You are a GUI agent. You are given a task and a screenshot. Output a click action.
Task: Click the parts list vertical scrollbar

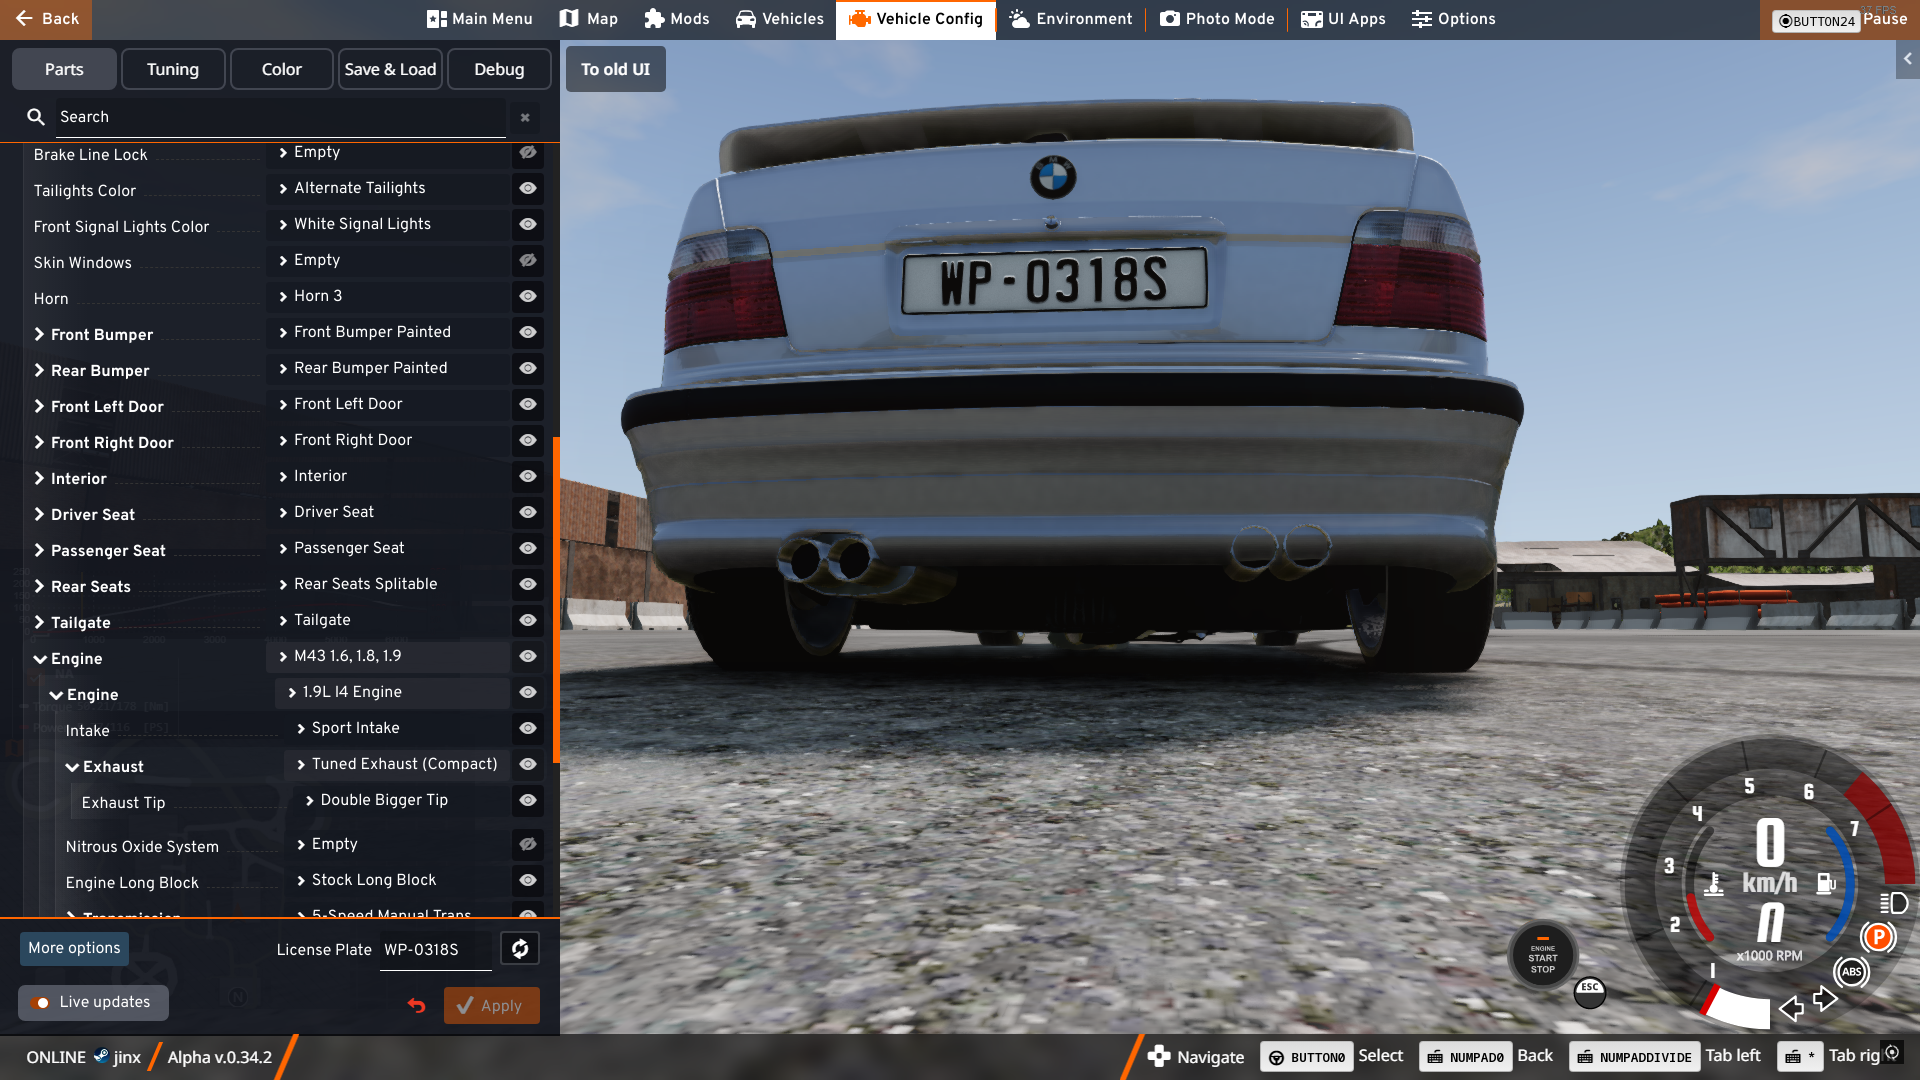[x=556, y=600]
